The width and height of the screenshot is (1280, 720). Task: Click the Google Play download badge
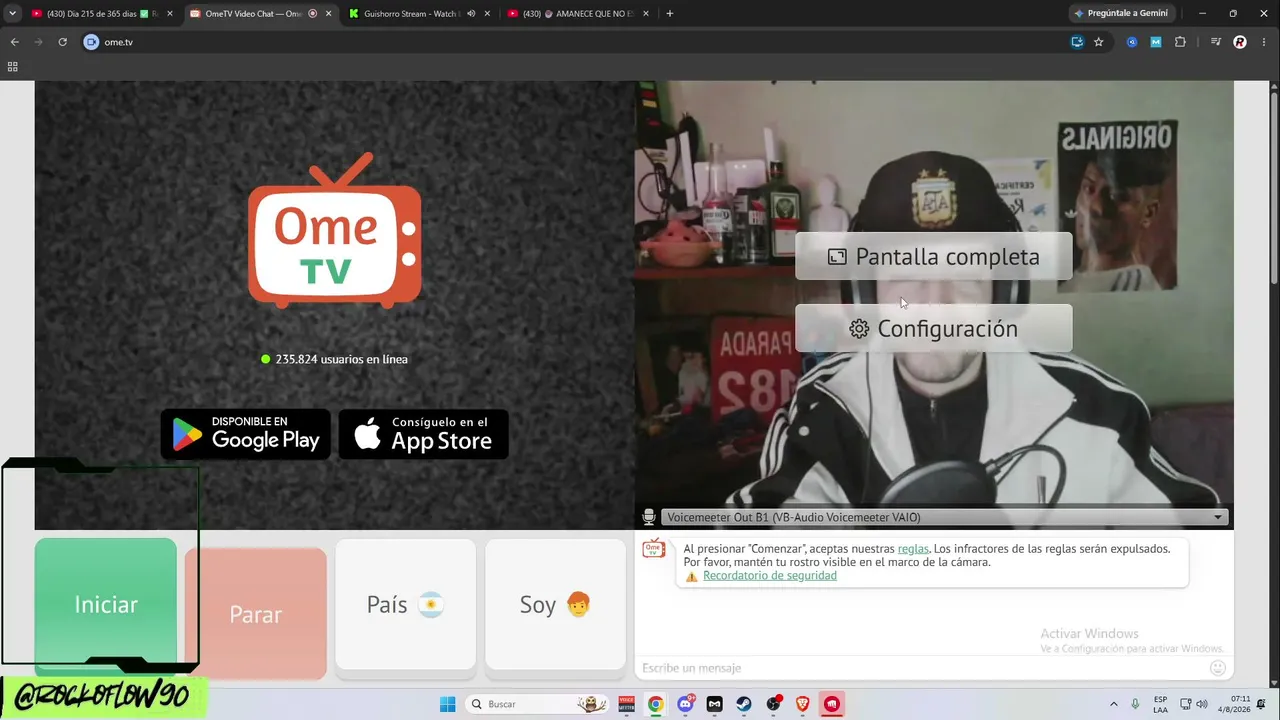point(246,434)
